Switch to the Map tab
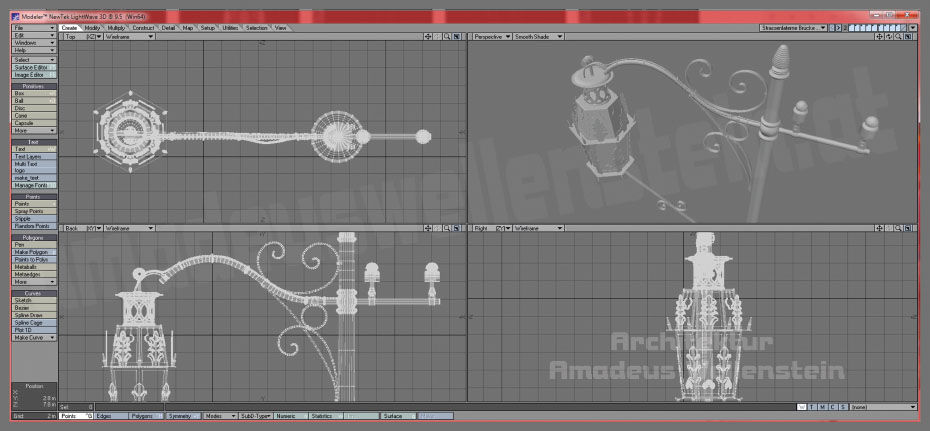 188,28
